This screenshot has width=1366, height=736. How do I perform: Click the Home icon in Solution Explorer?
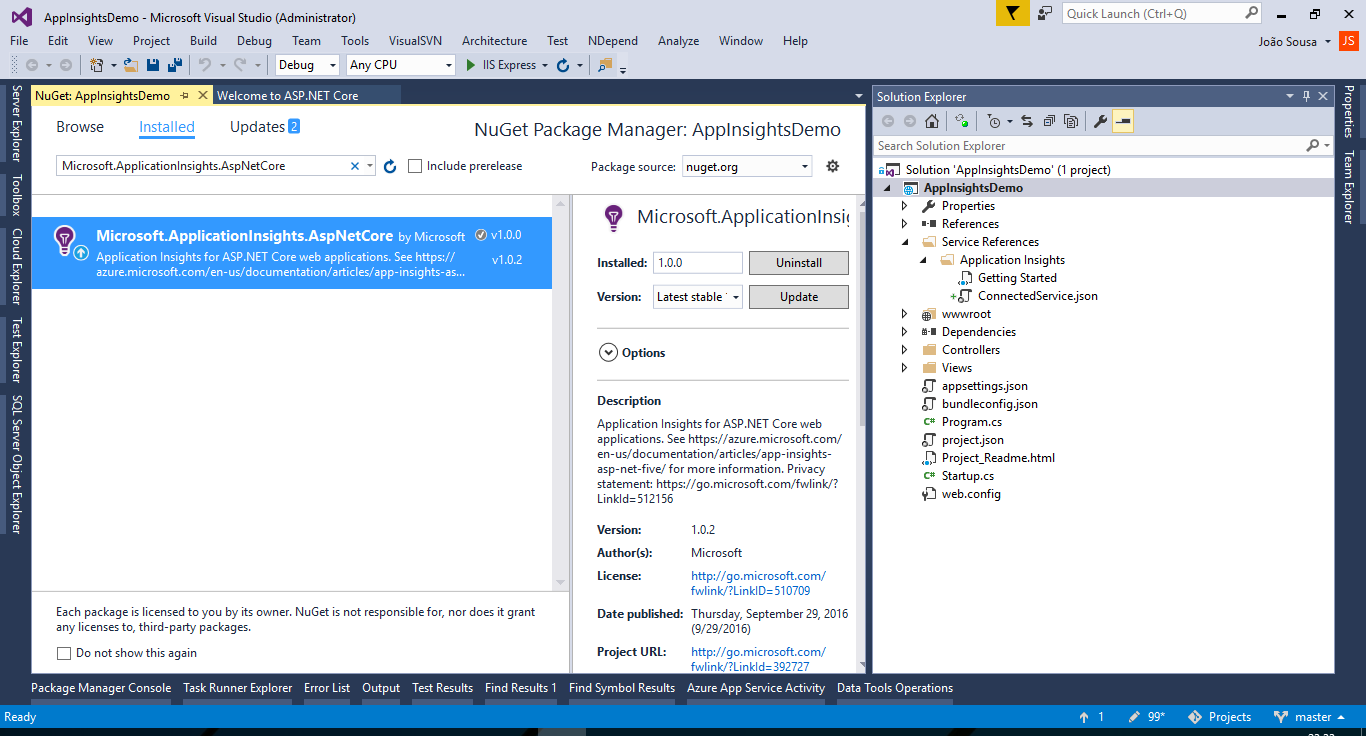[931, 121]
